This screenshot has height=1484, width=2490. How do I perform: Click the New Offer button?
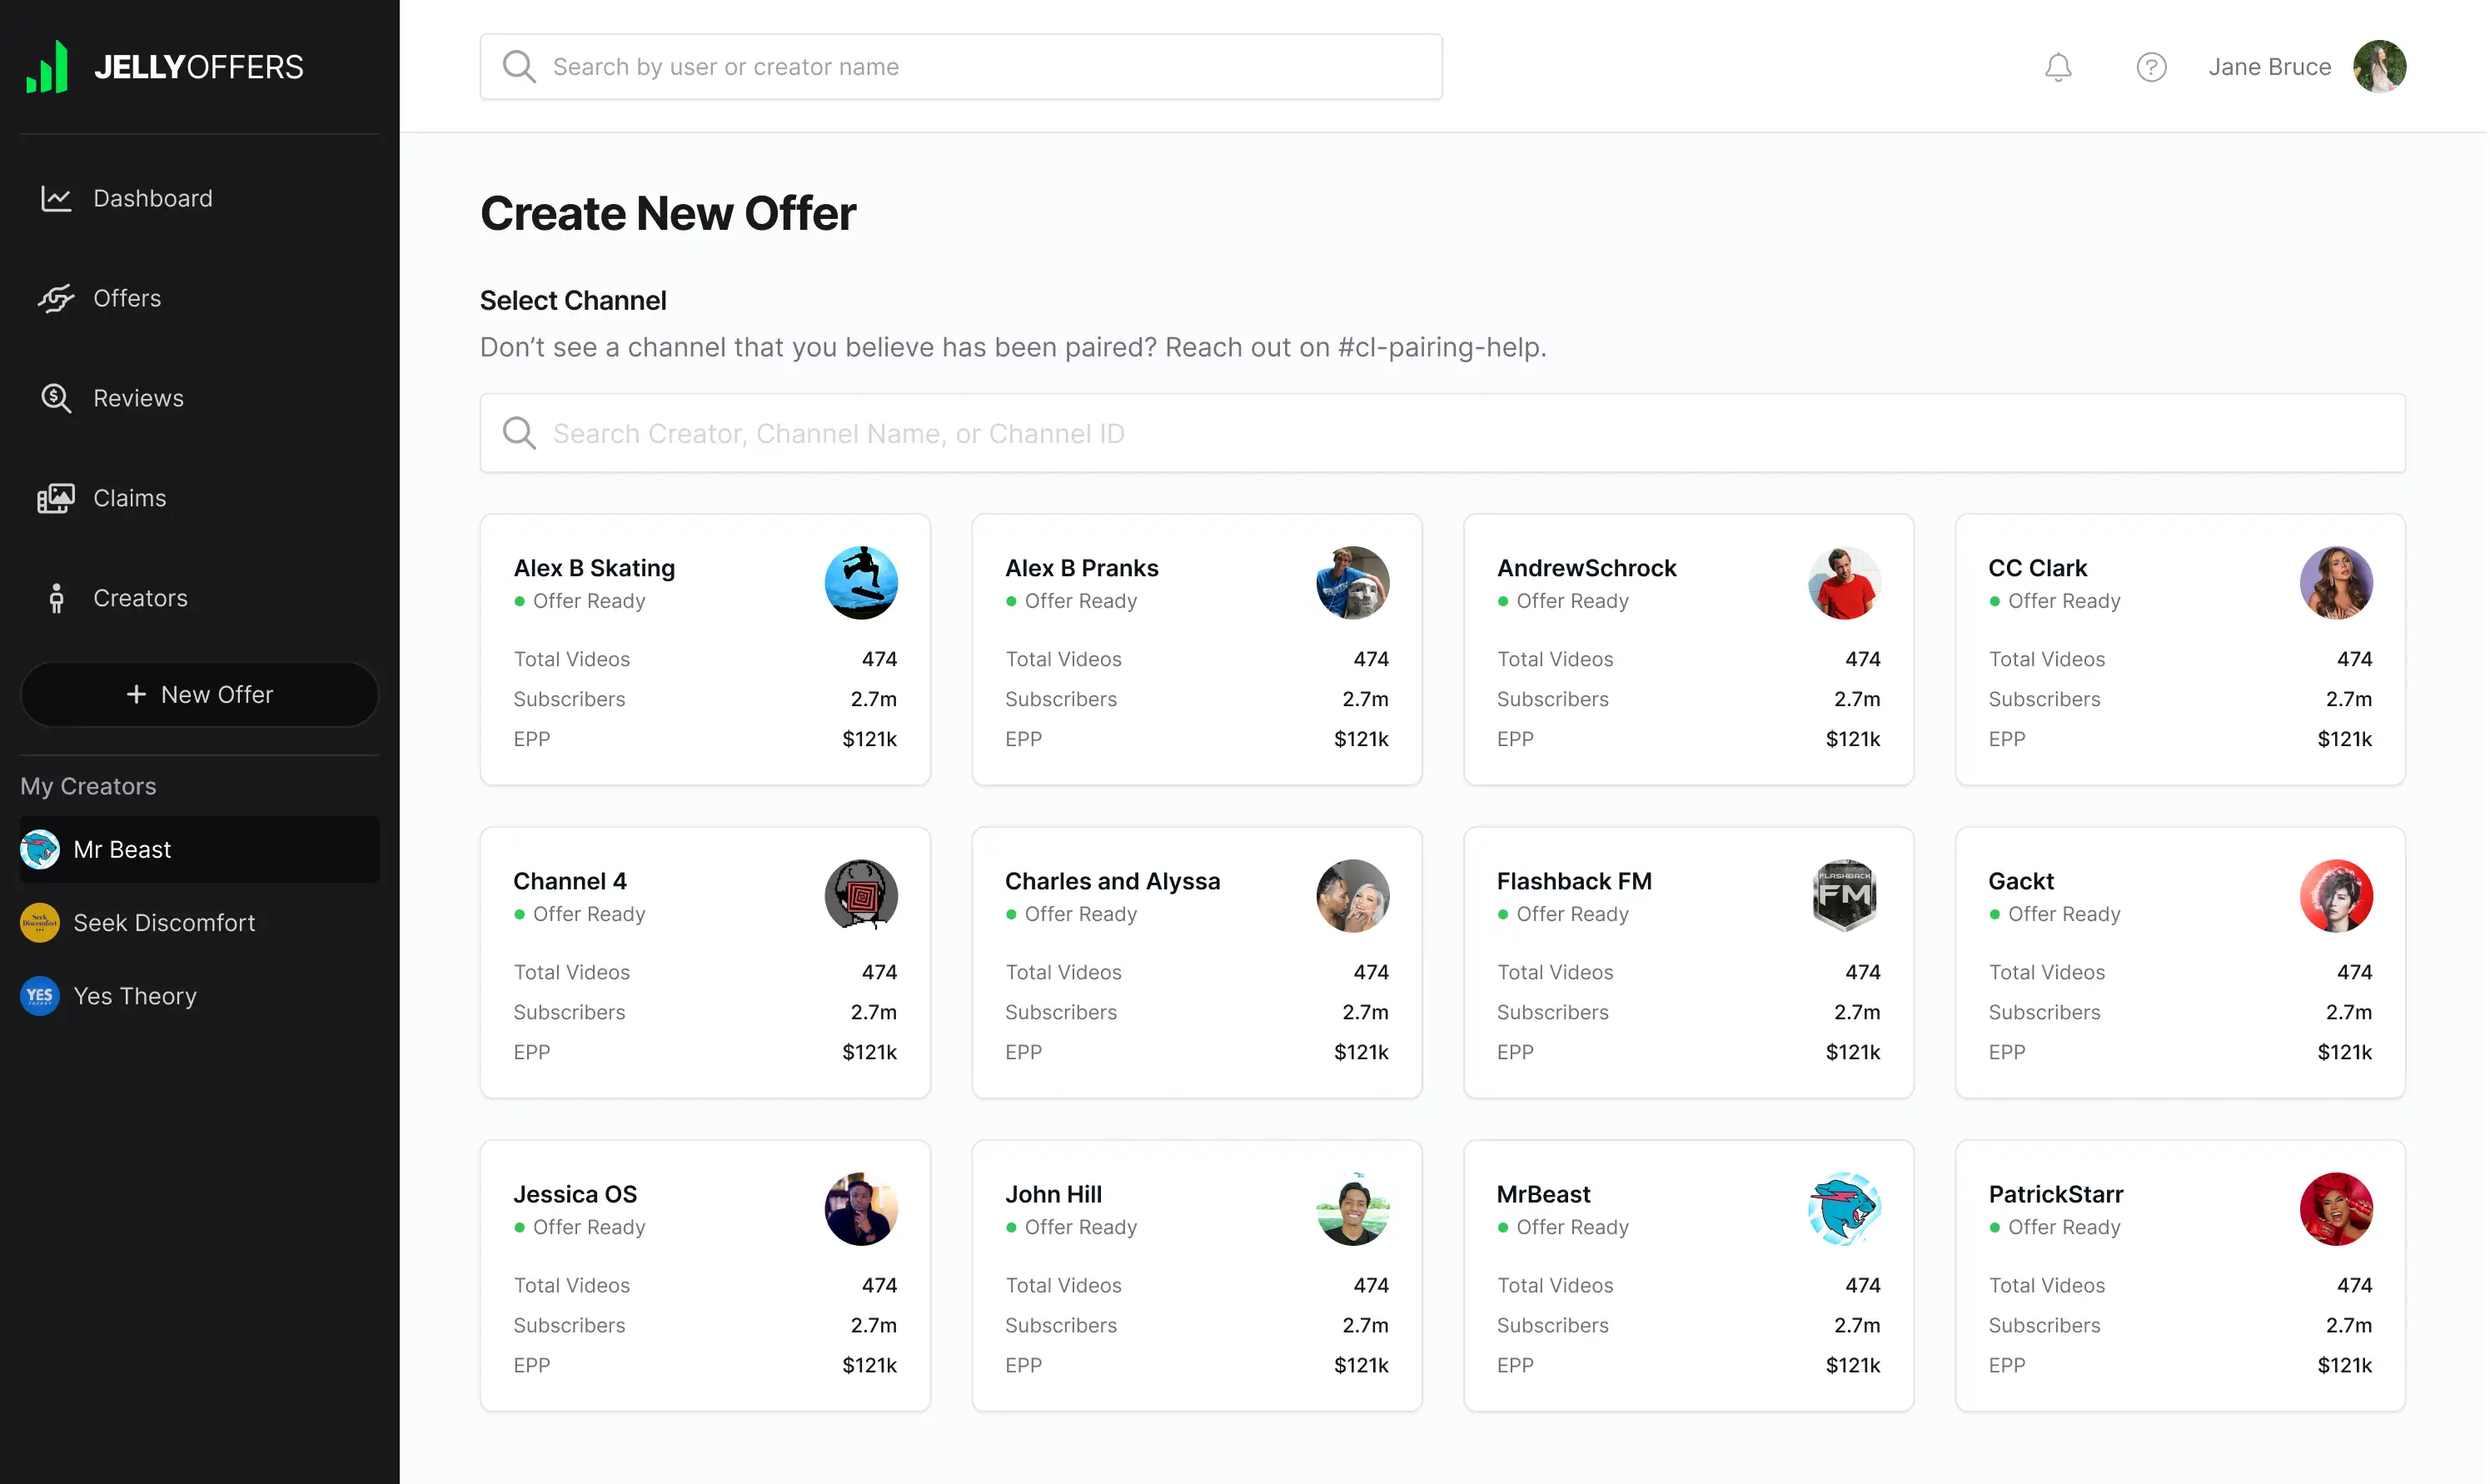[x=200, y=694]
